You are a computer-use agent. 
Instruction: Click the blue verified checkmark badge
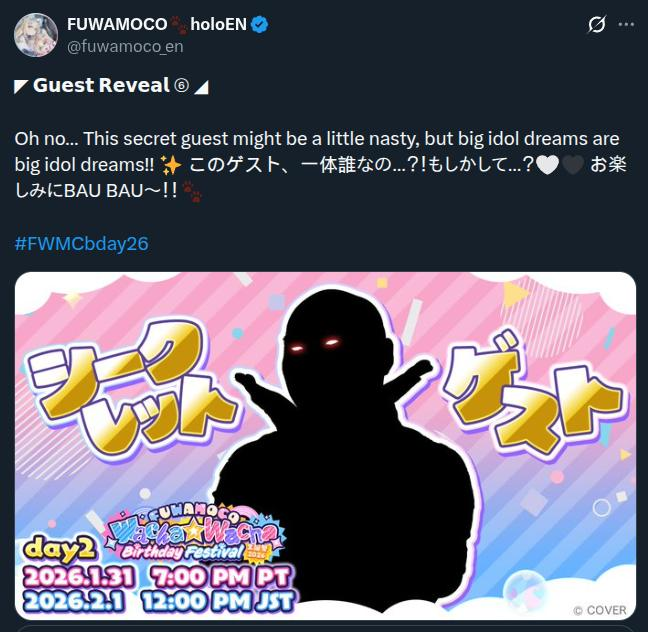pyautogui.click(x=260, y=25)
